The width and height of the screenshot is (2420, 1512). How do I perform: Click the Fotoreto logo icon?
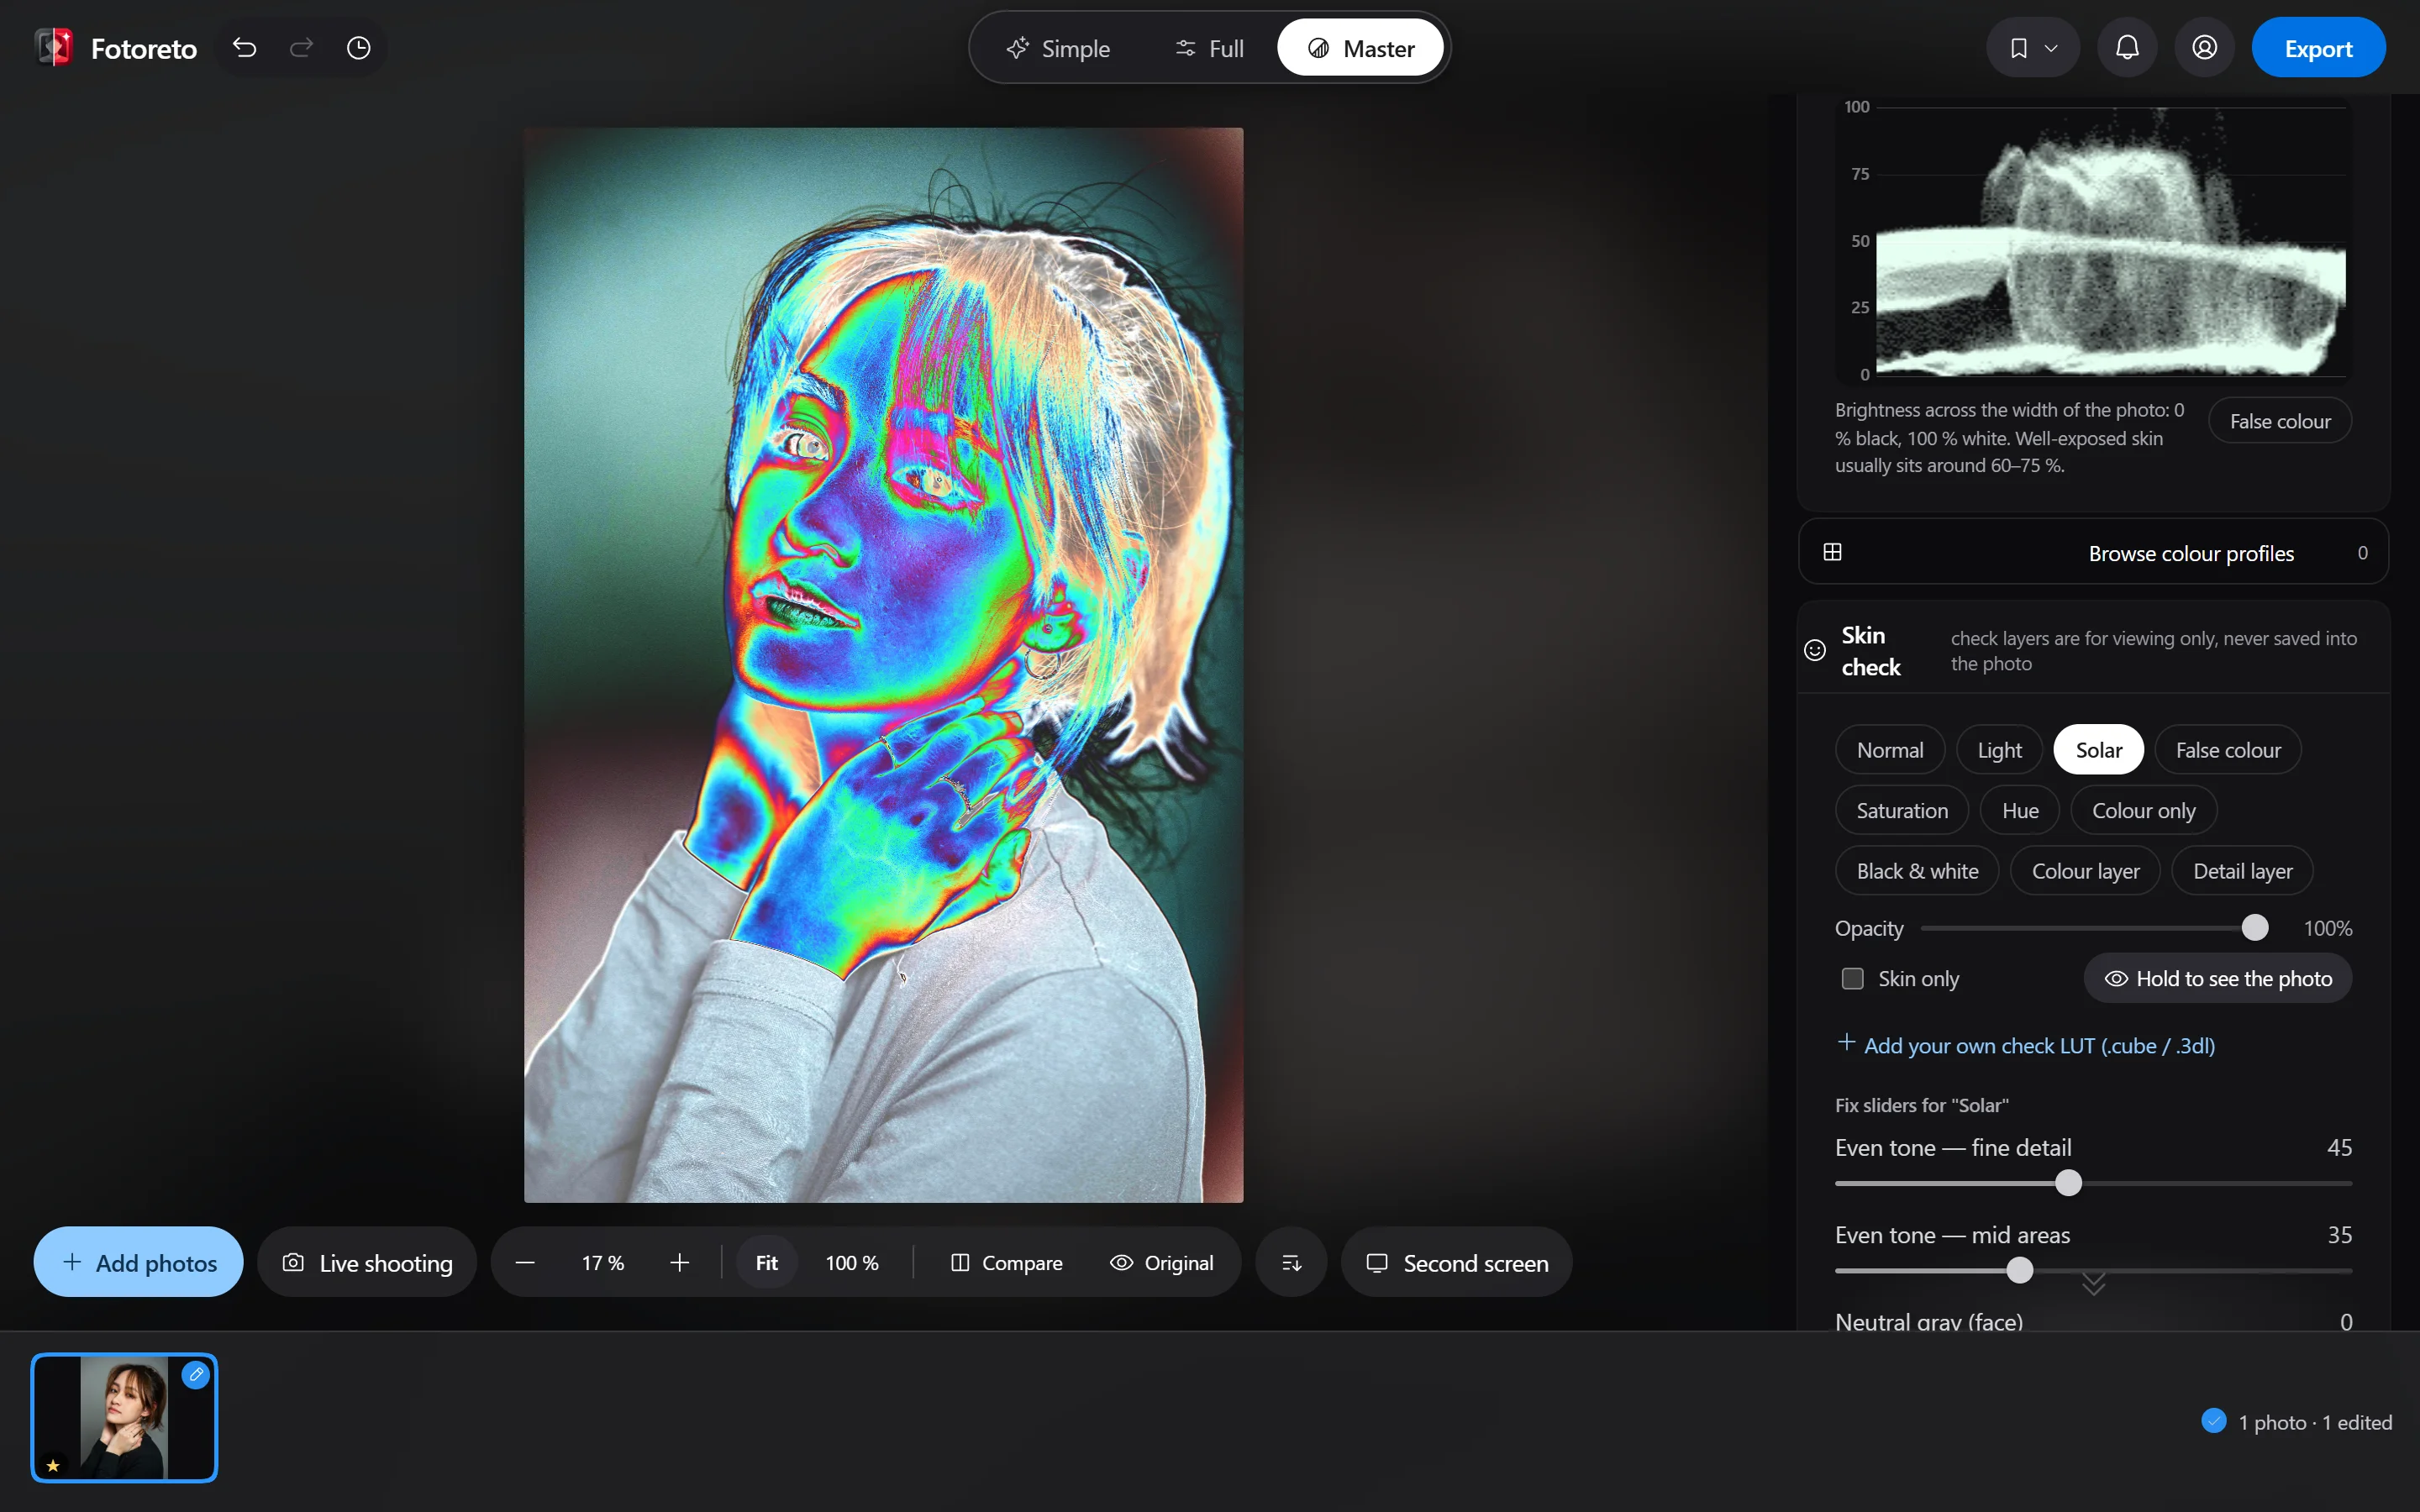[54, 47]
